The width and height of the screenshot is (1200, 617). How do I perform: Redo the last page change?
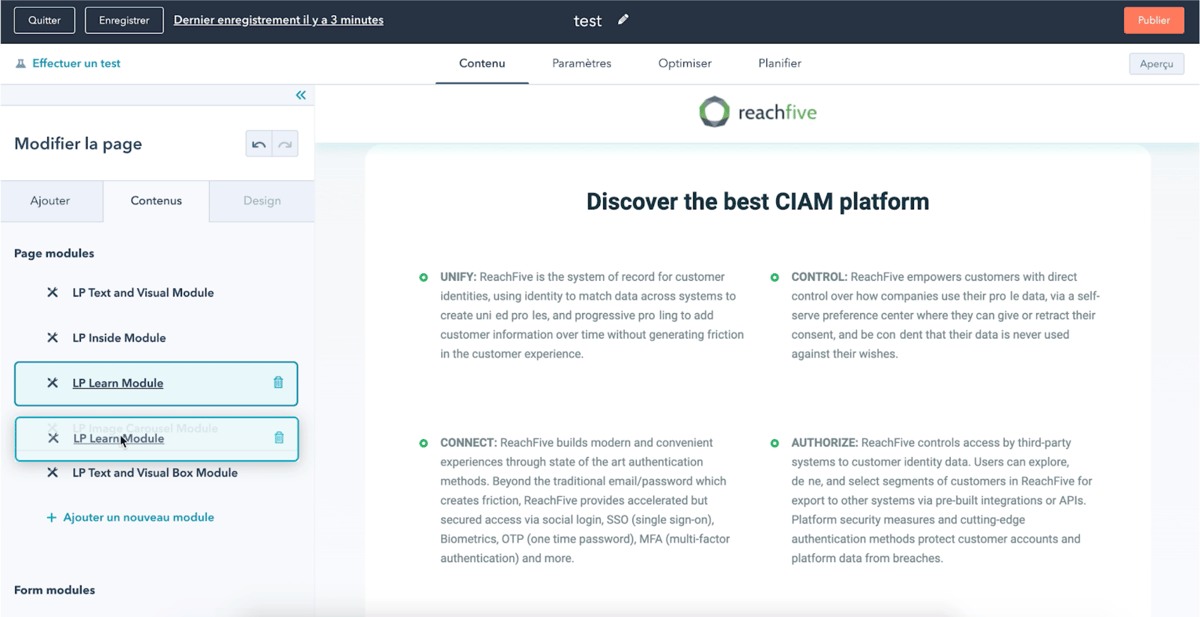[x=285, y=145]
